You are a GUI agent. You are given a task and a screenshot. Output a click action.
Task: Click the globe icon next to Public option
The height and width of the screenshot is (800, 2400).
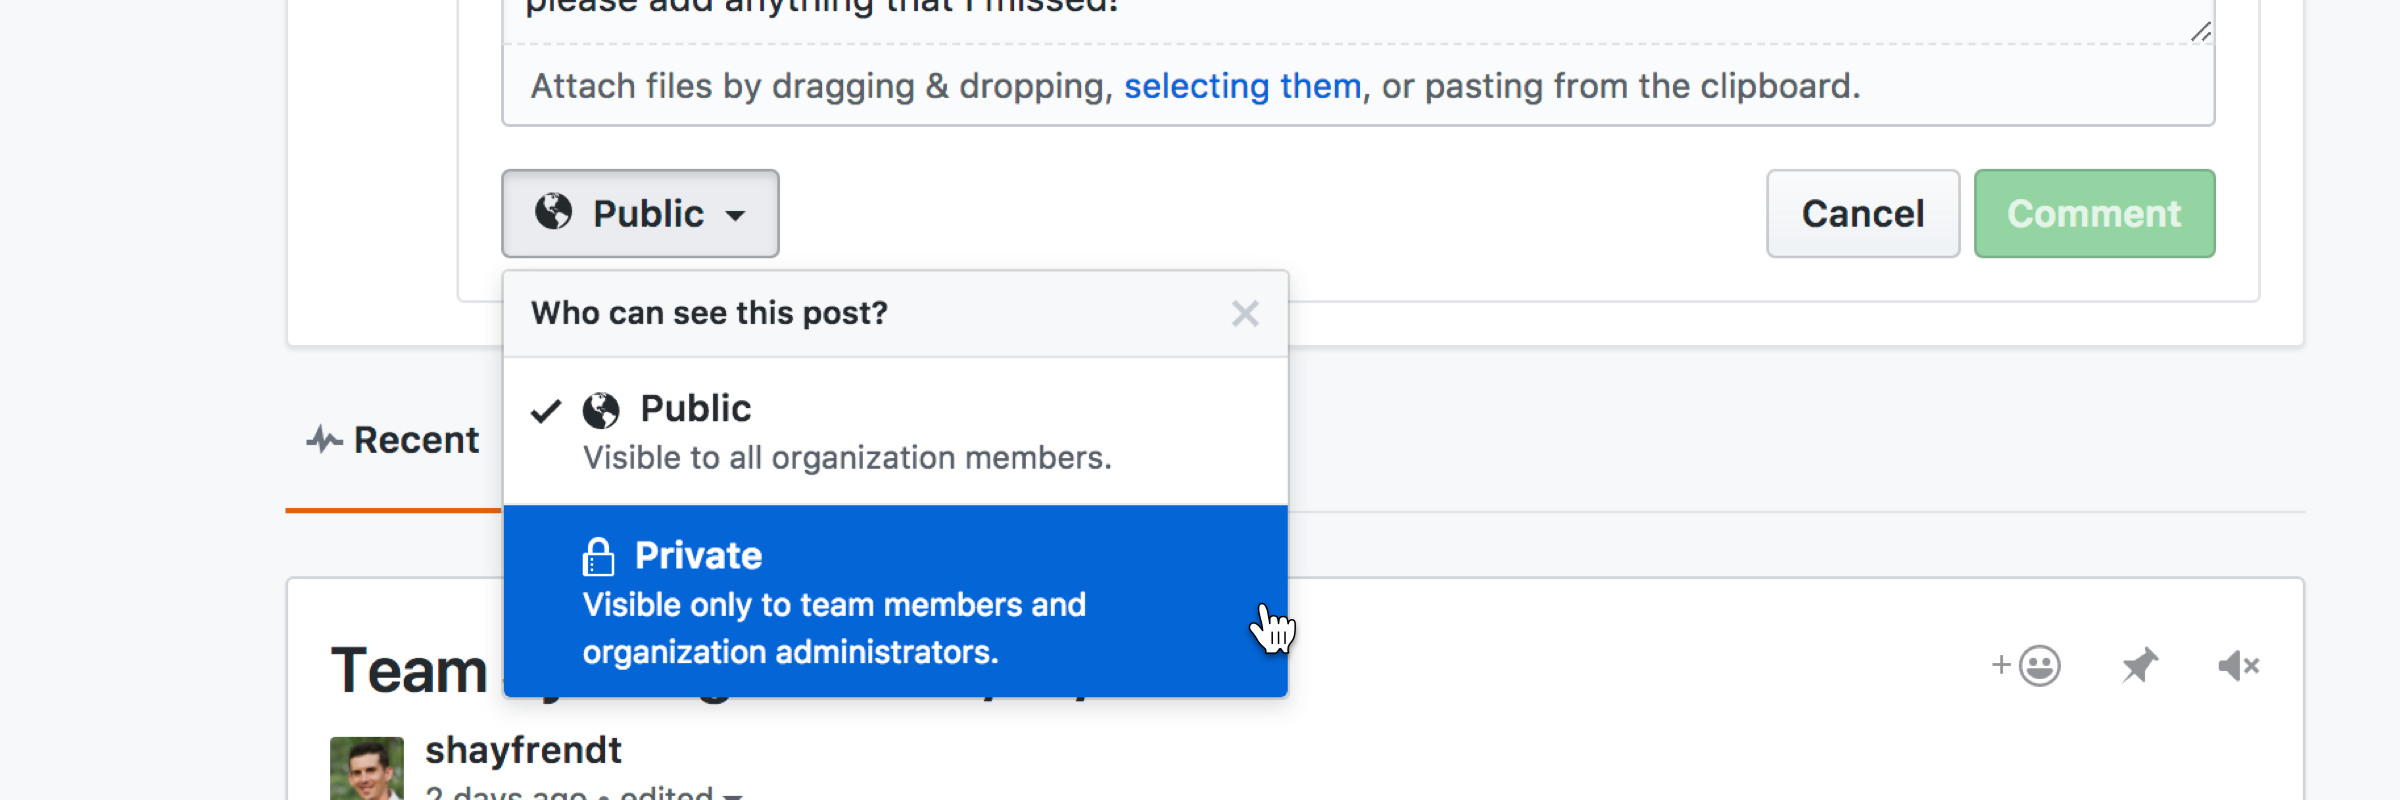600,408
